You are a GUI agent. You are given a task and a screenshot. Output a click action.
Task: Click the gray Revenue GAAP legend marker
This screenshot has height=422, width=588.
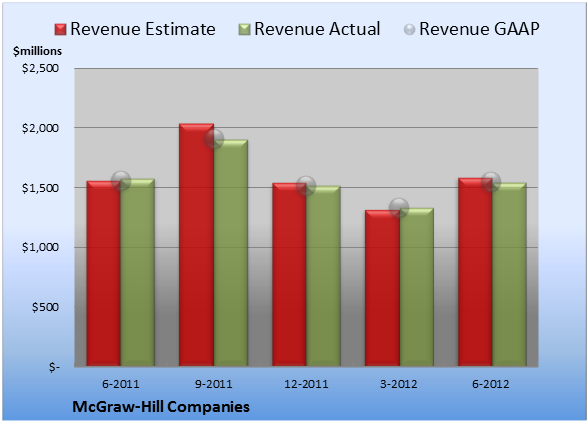pyautogui.click(x=410, y=30)
